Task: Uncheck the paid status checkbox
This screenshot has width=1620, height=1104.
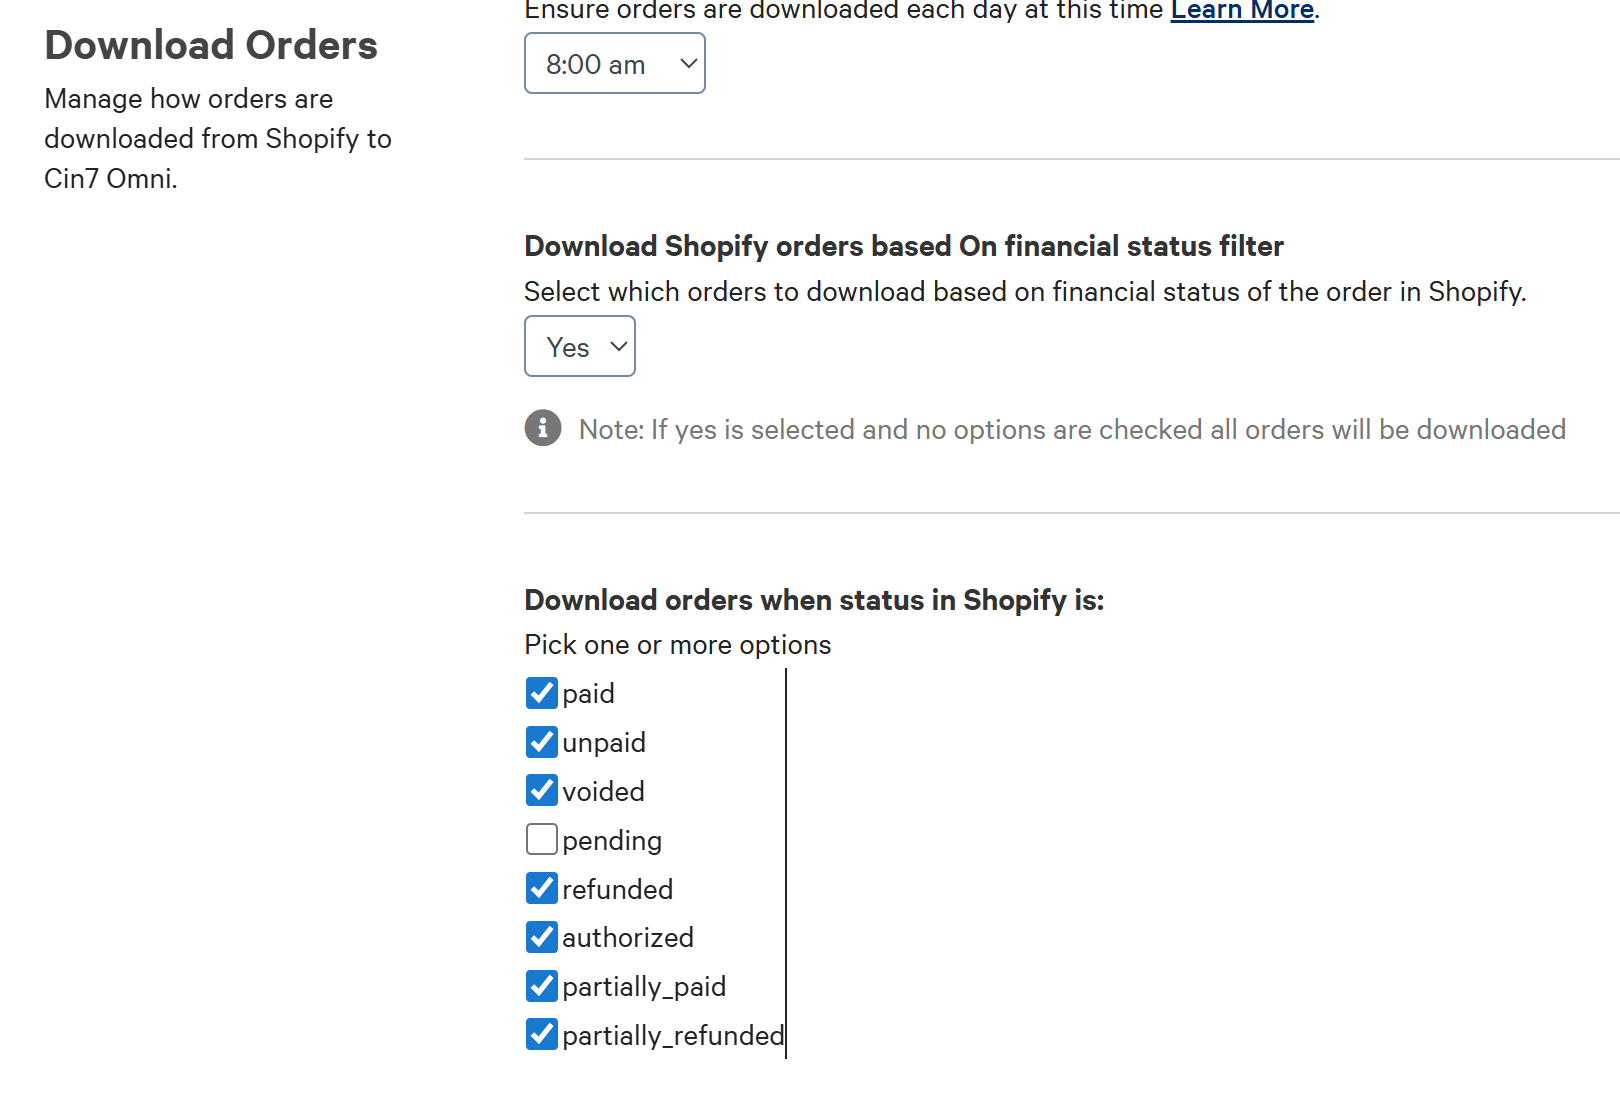Action: point(542,693)
